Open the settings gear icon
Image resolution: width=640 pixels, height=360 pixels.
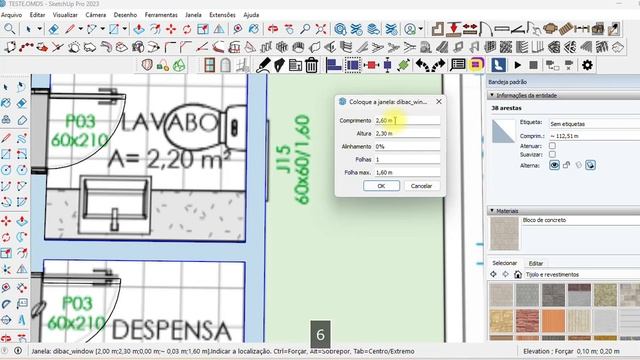tap(587, 65)
